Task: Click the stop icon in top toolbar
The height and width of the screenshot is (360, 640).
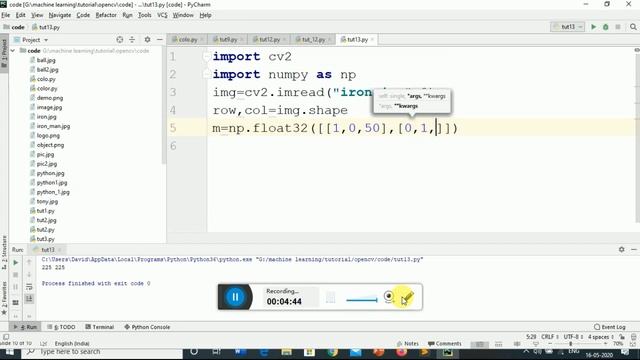Action: (618, 27)
